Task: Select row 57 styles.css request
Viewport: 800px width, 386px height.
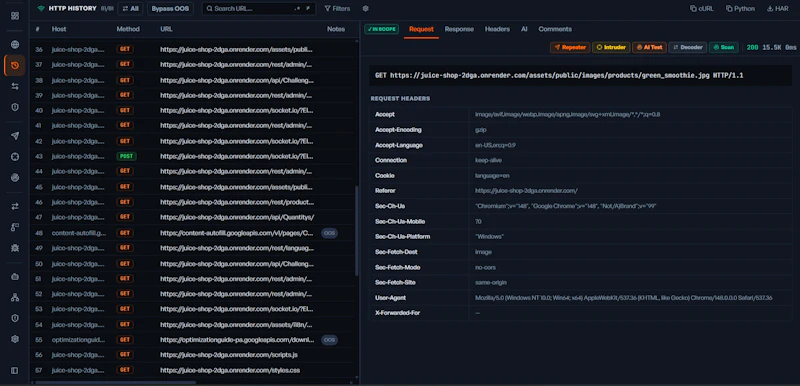Action: click(193, 370)
